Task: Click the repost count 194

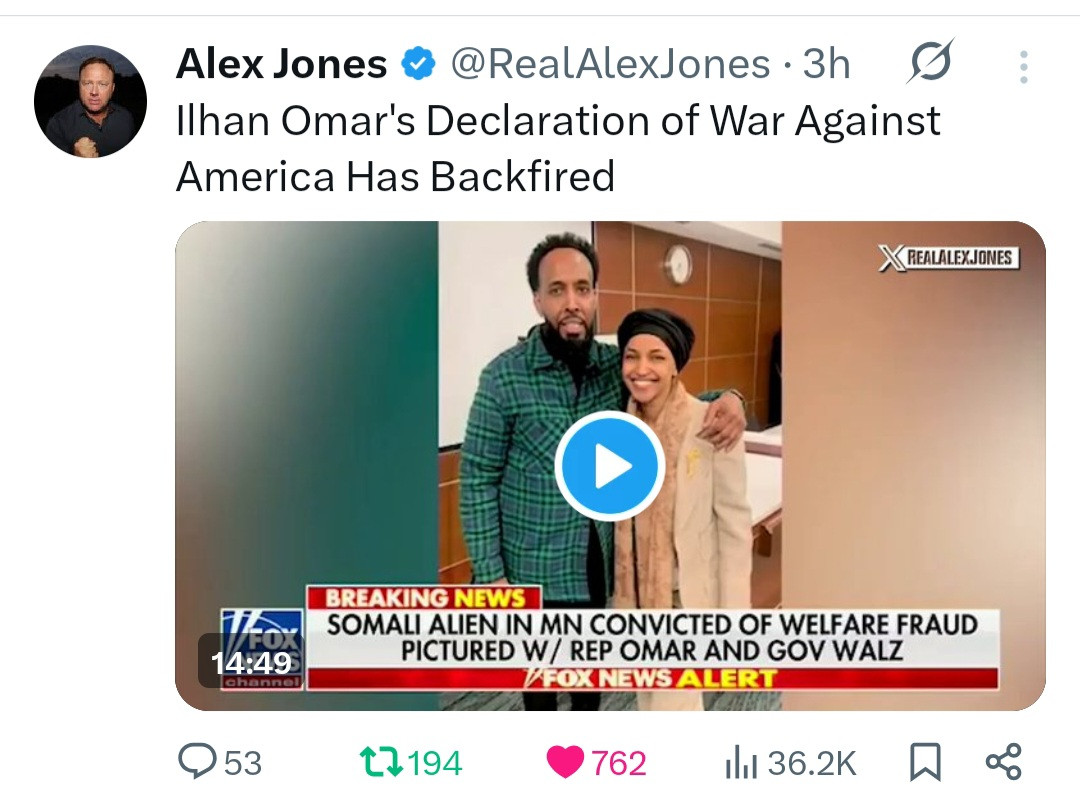Action: pos(435,763)
